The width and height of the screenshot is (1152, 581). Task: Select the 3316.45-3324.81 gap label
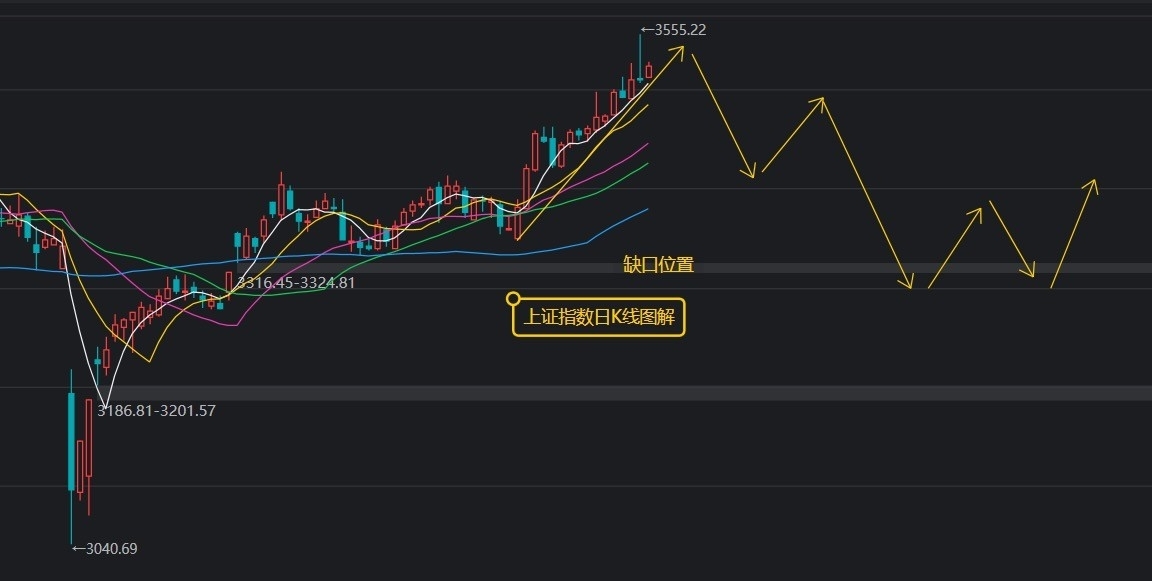tap(296, 283)
